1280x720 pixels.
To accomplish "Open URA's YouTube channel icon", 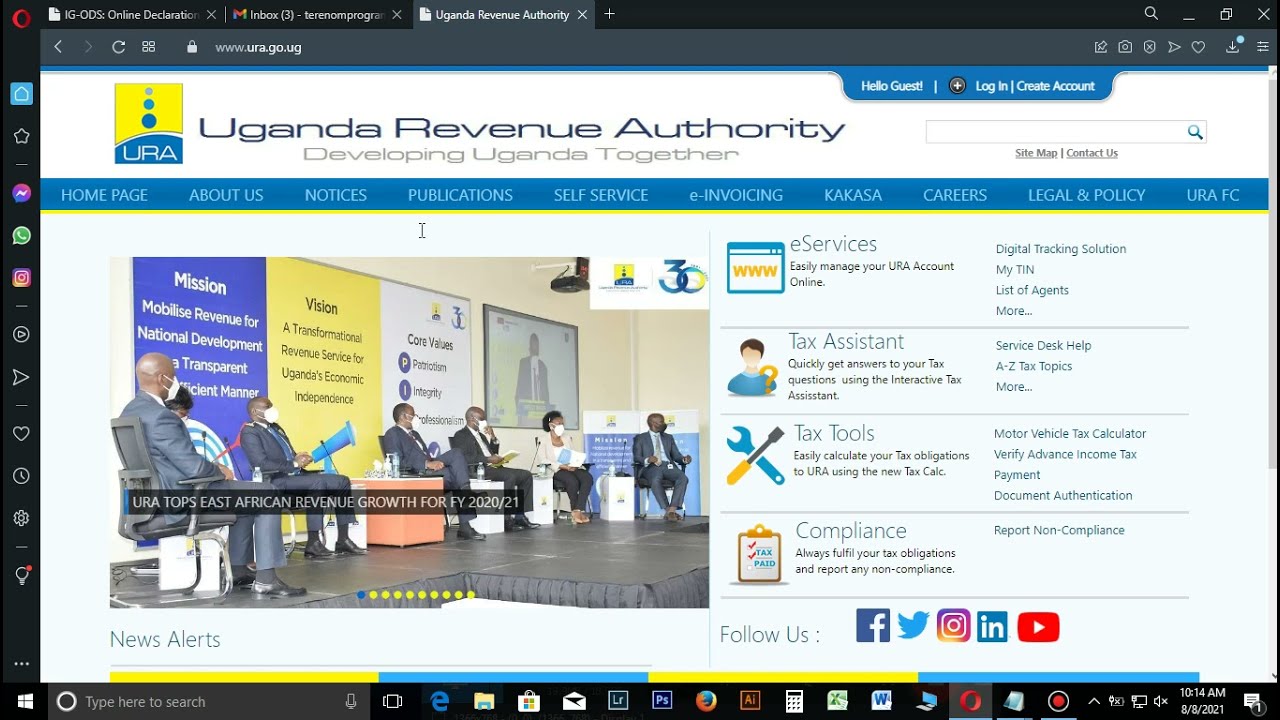I will pos(1038,627).
